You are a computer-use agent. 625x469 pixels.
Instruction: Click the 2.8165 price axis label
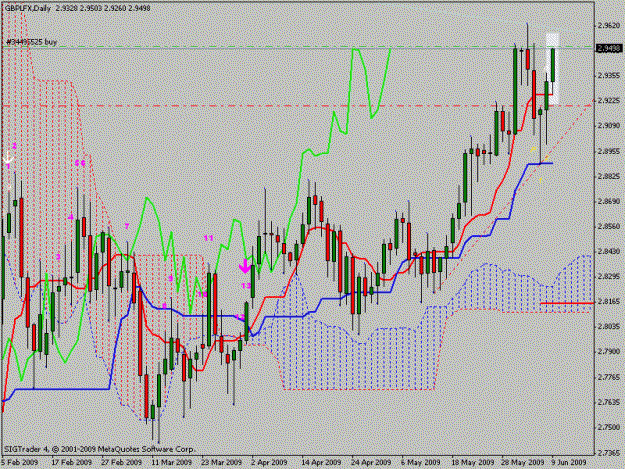609,302
